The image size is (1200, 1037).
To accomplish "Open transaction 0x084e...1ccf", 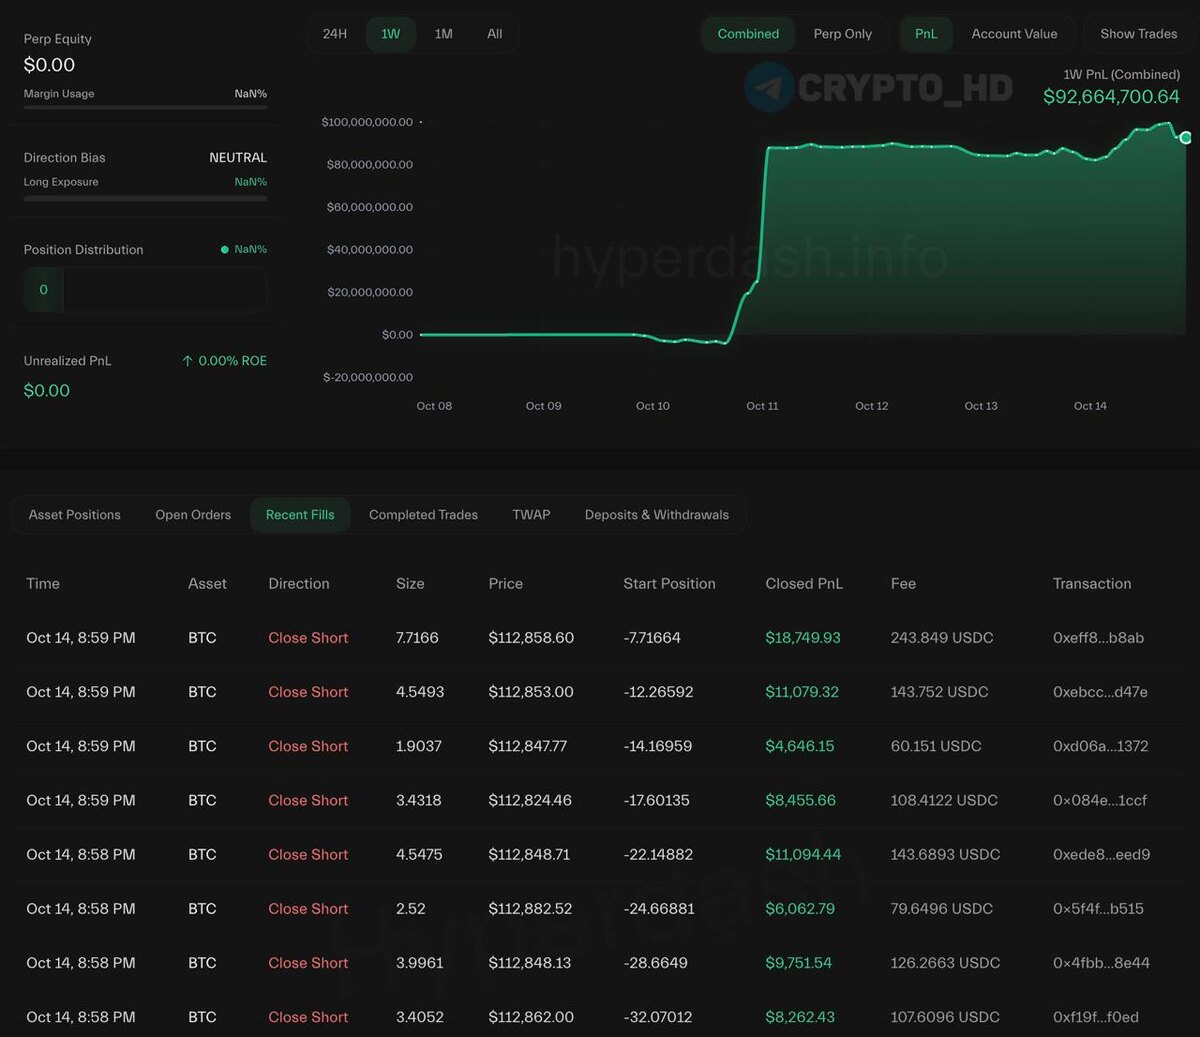I will pyautogui.click(x=1099, y=800).
